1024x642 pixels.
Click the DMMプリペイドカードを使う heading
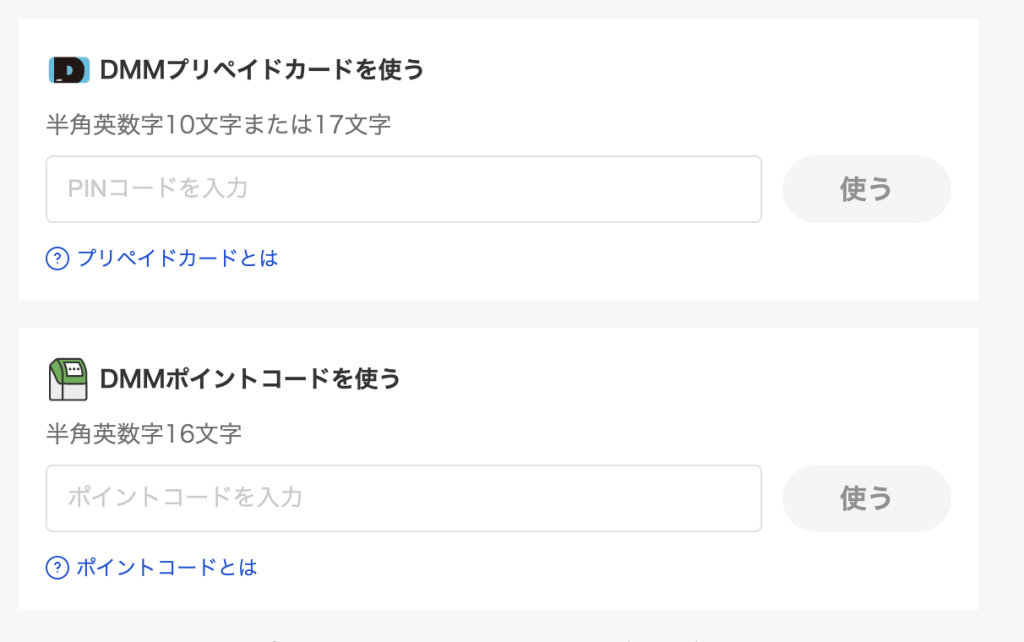[262, 69]
